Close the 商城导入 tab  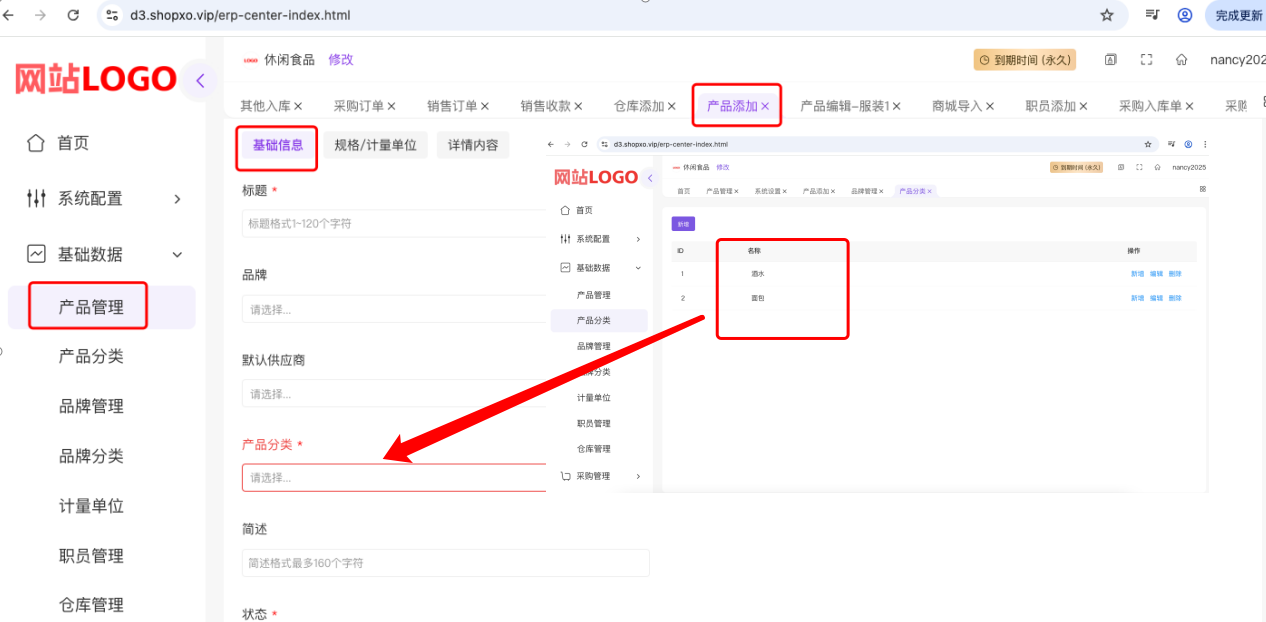click(x=990, y=106)
